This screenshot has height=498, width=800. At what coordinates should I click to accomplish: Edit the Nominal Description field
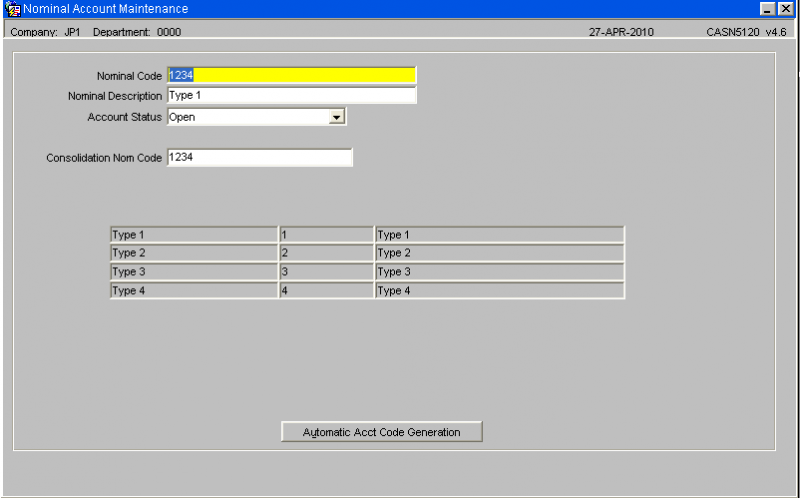[291, 95]
